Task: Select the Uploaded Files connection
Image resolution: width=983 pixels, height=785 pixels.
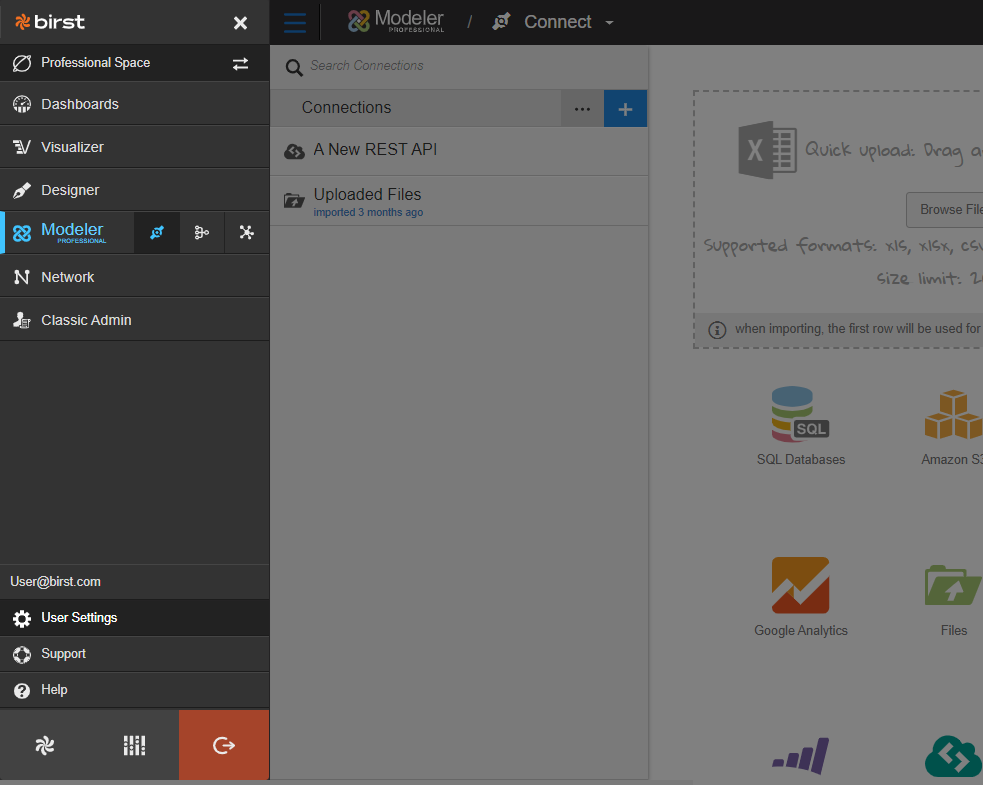Action: click(459, 201)
